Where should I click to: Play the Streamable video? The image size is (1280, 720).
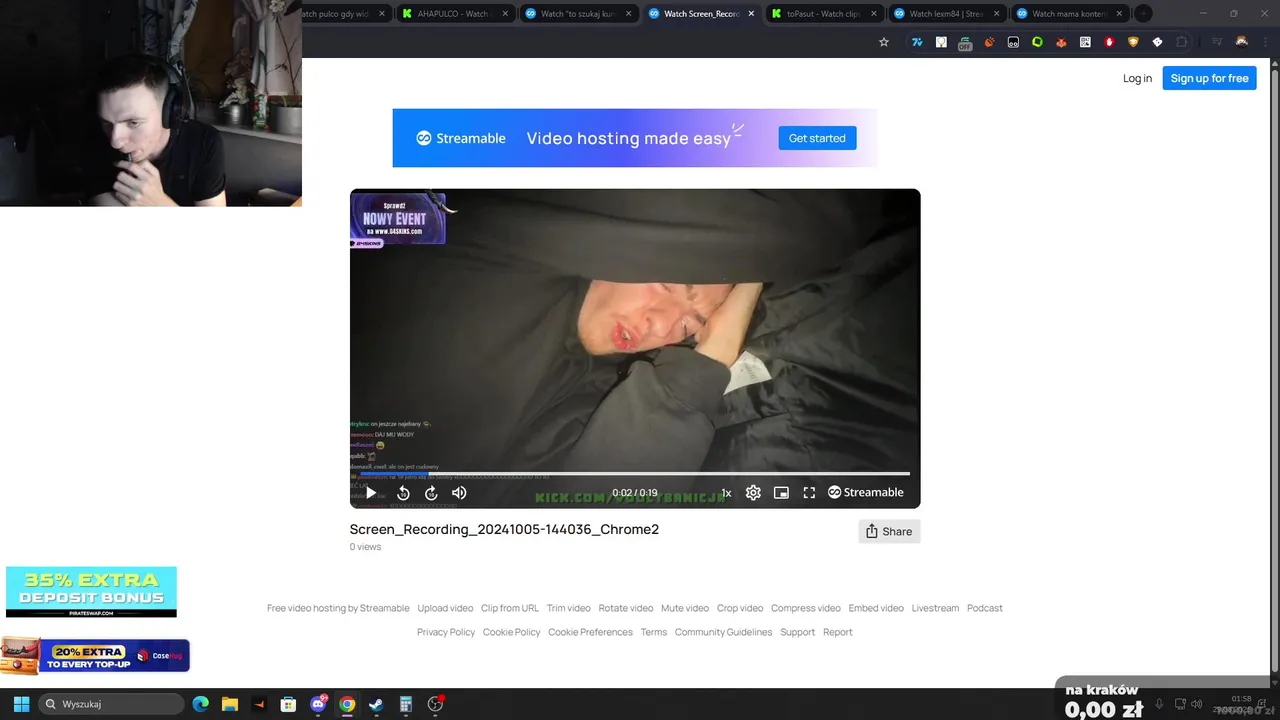click(371, 493)
